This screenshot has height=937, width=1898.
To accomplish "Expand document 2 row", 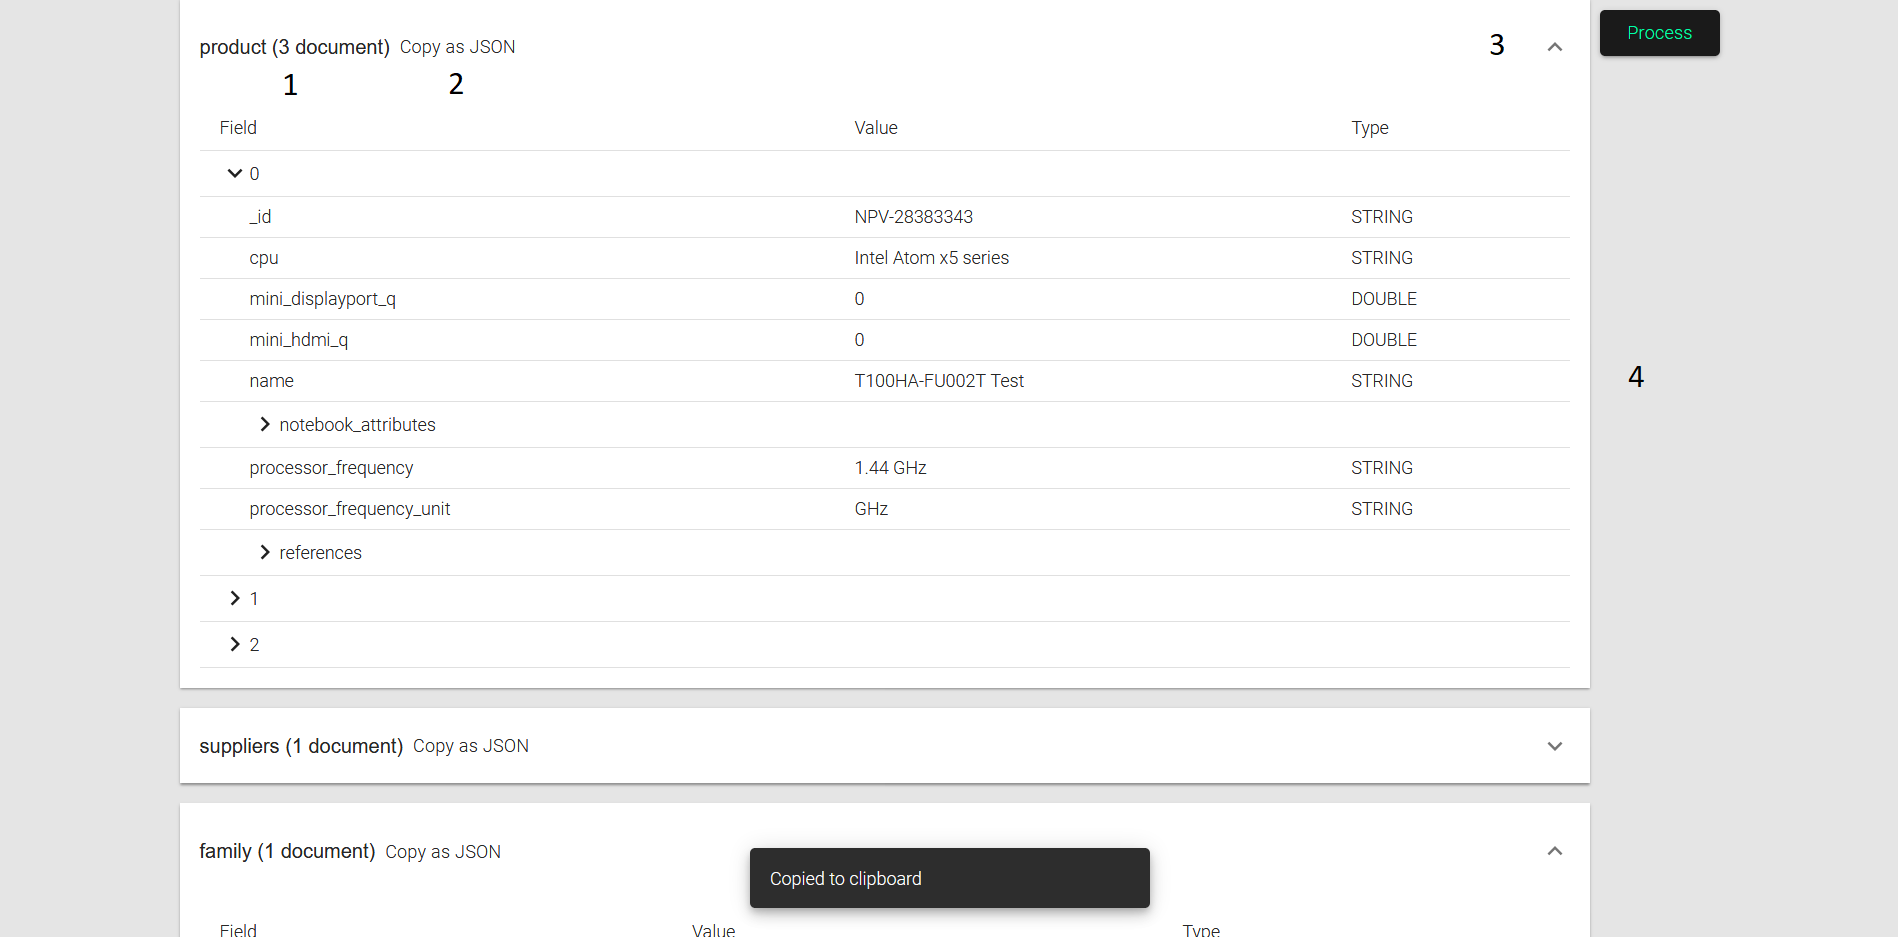I will [x=235, y=644].
